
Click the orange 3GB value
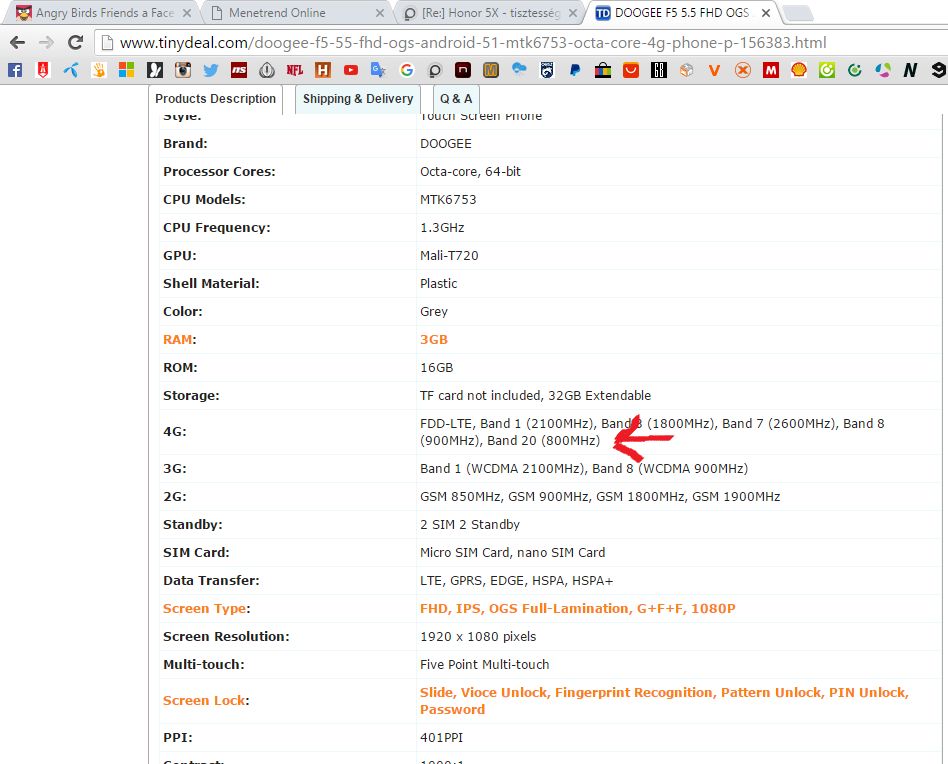(434, 340)
